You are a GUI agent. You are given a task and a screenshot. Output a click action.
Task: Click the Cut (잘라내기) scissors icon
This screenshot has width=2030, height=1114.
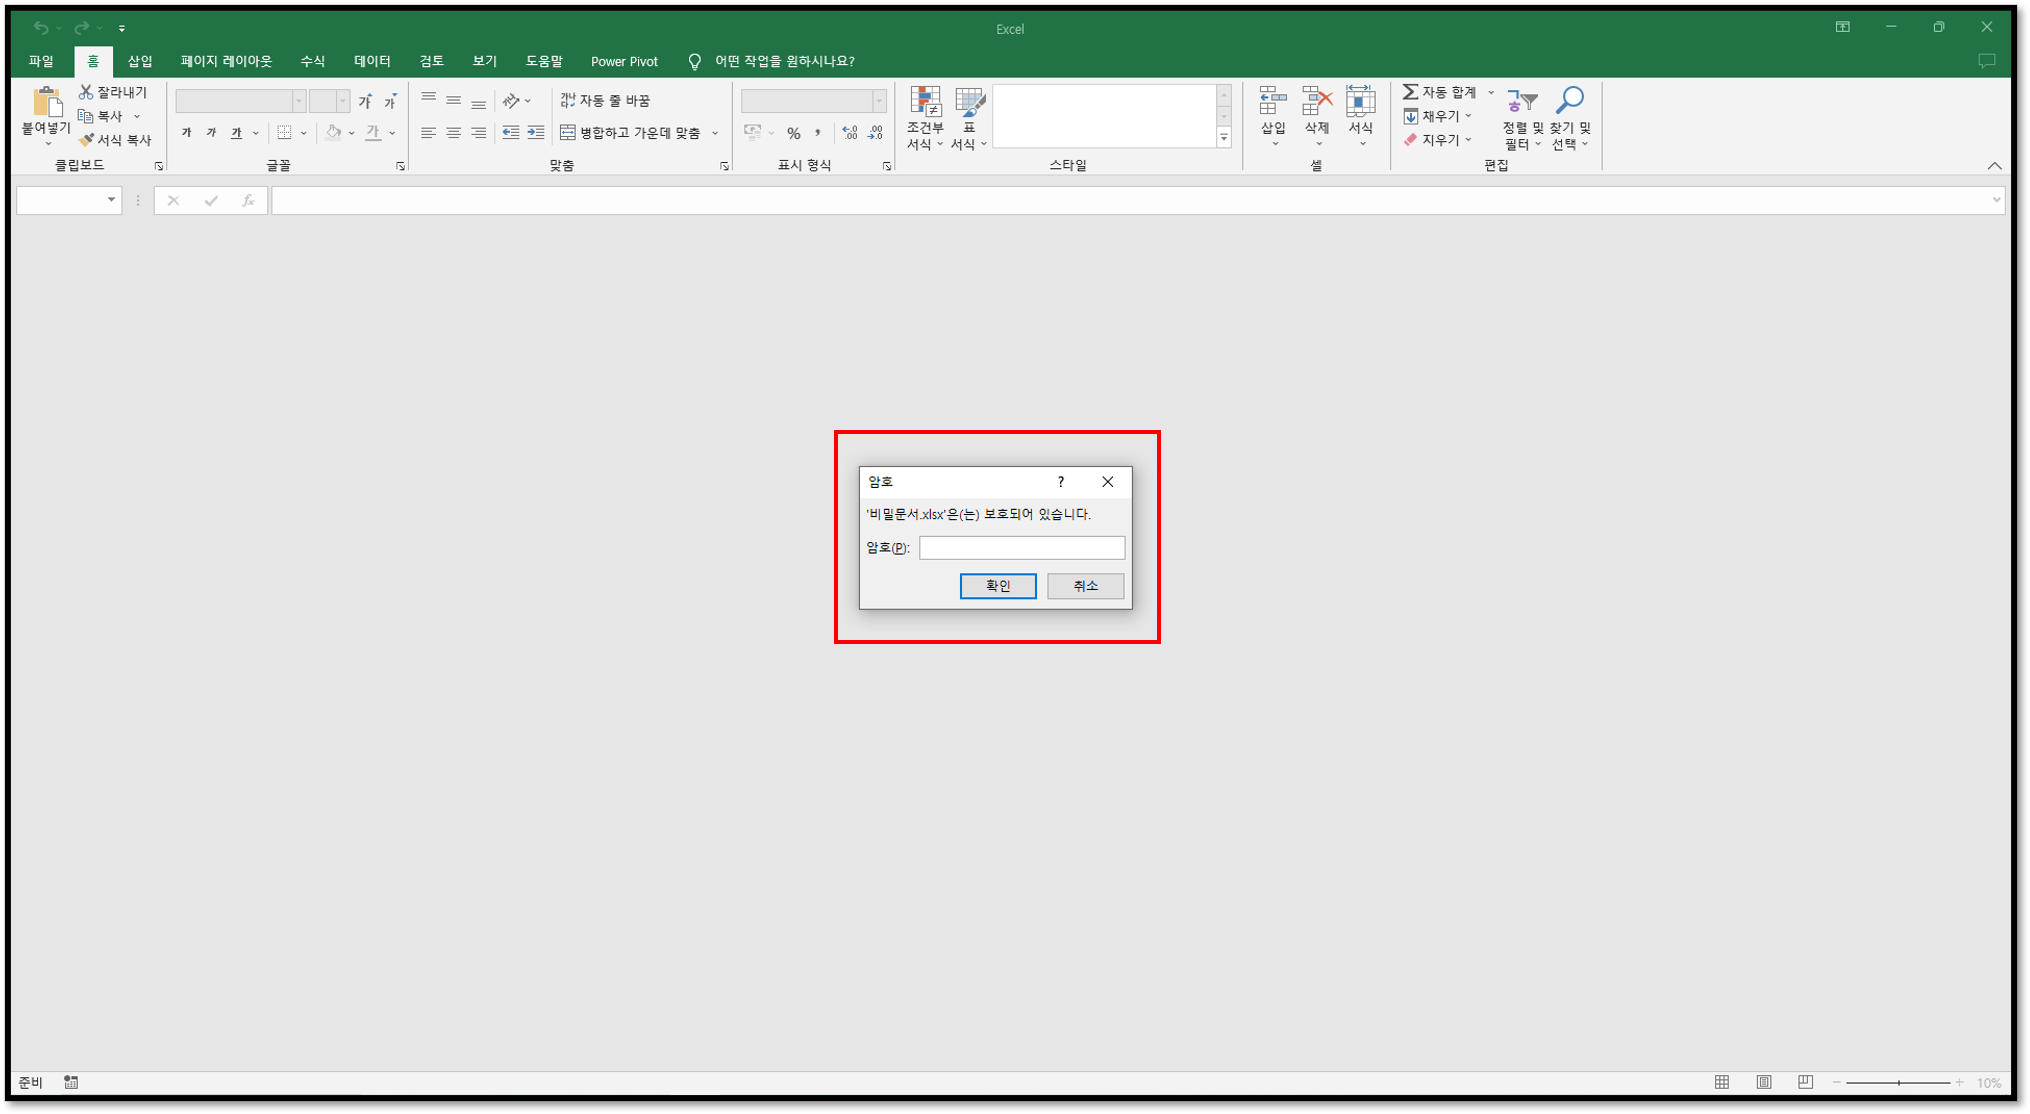(86, 92)
